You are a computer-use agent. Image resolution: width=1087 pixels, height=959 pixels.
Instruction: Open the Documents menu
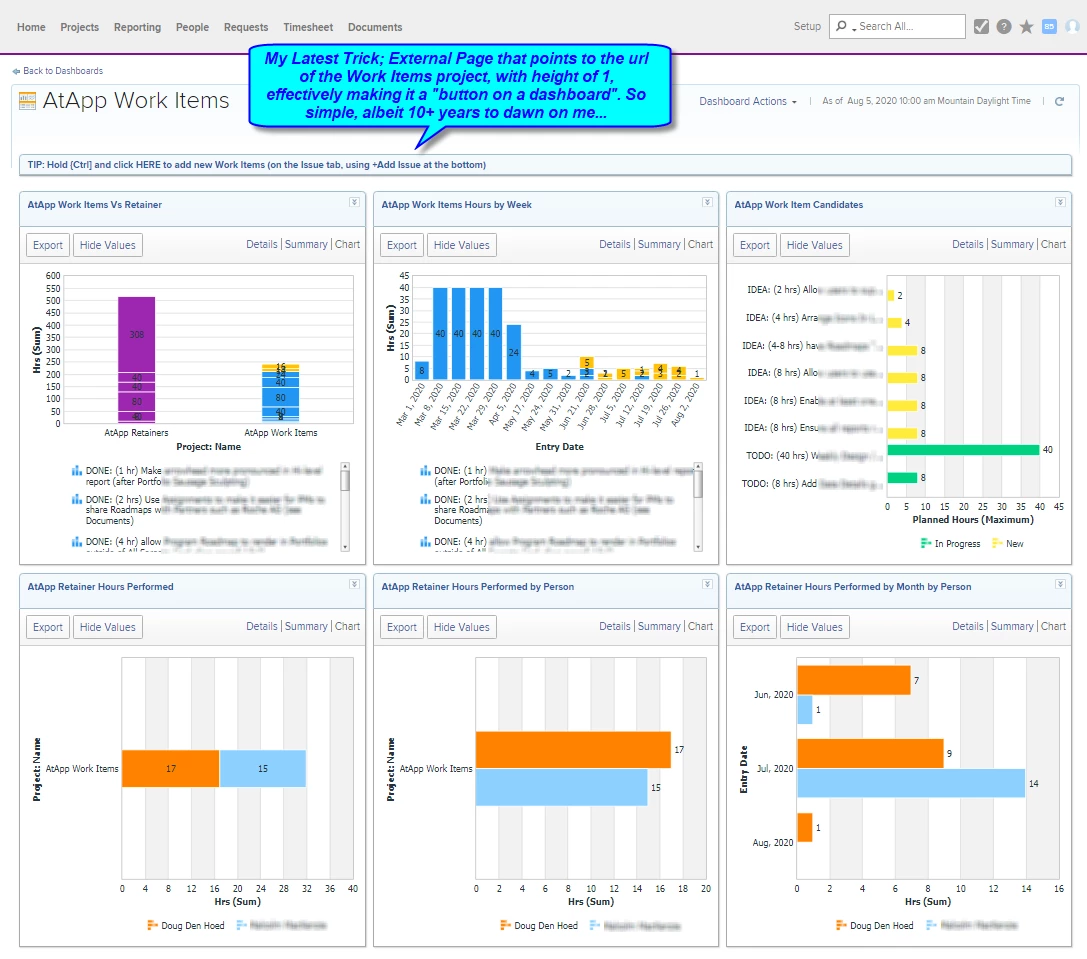375,27
